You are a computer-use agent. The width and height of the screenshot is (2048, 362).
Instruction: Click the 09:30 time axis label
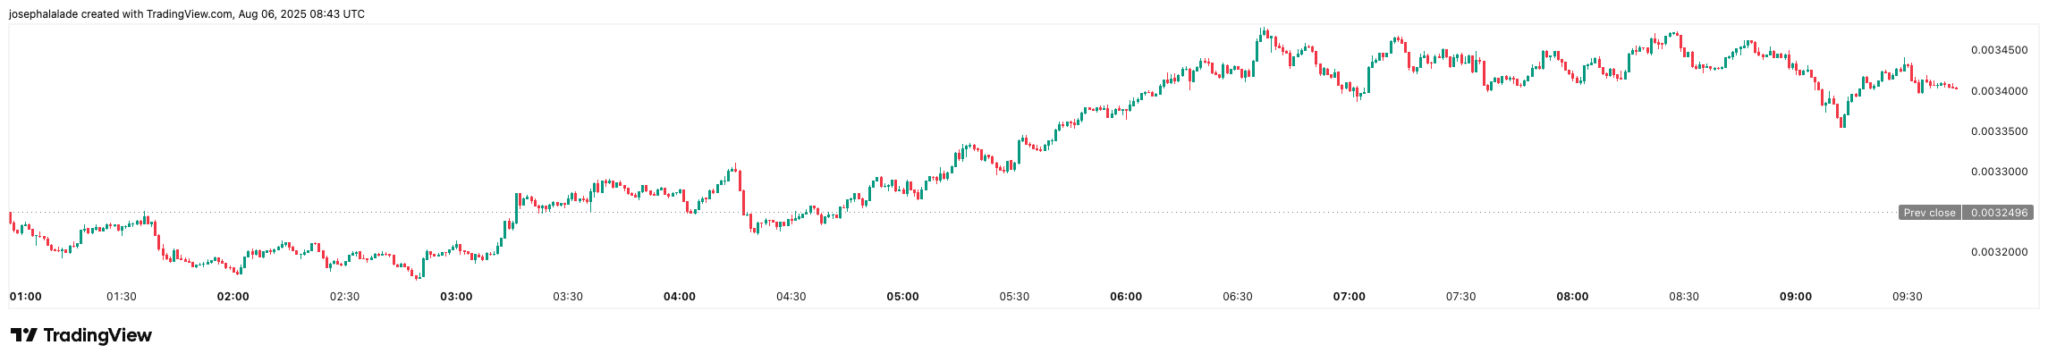[1907, 297]
